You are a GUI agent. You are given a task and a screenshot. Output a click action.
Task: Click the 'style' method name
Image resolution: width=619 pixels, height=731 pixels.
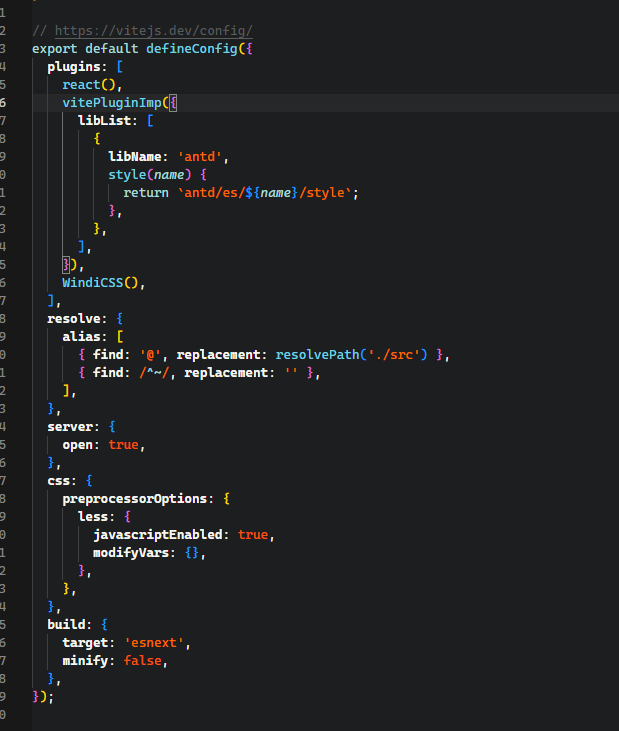[127, 175]
